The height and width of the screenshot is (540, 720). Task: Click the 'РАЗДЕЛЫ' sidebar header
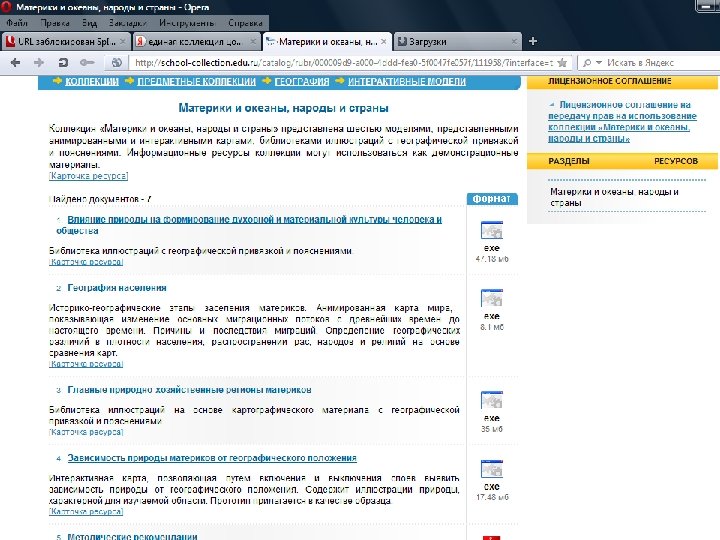[569, 161]
